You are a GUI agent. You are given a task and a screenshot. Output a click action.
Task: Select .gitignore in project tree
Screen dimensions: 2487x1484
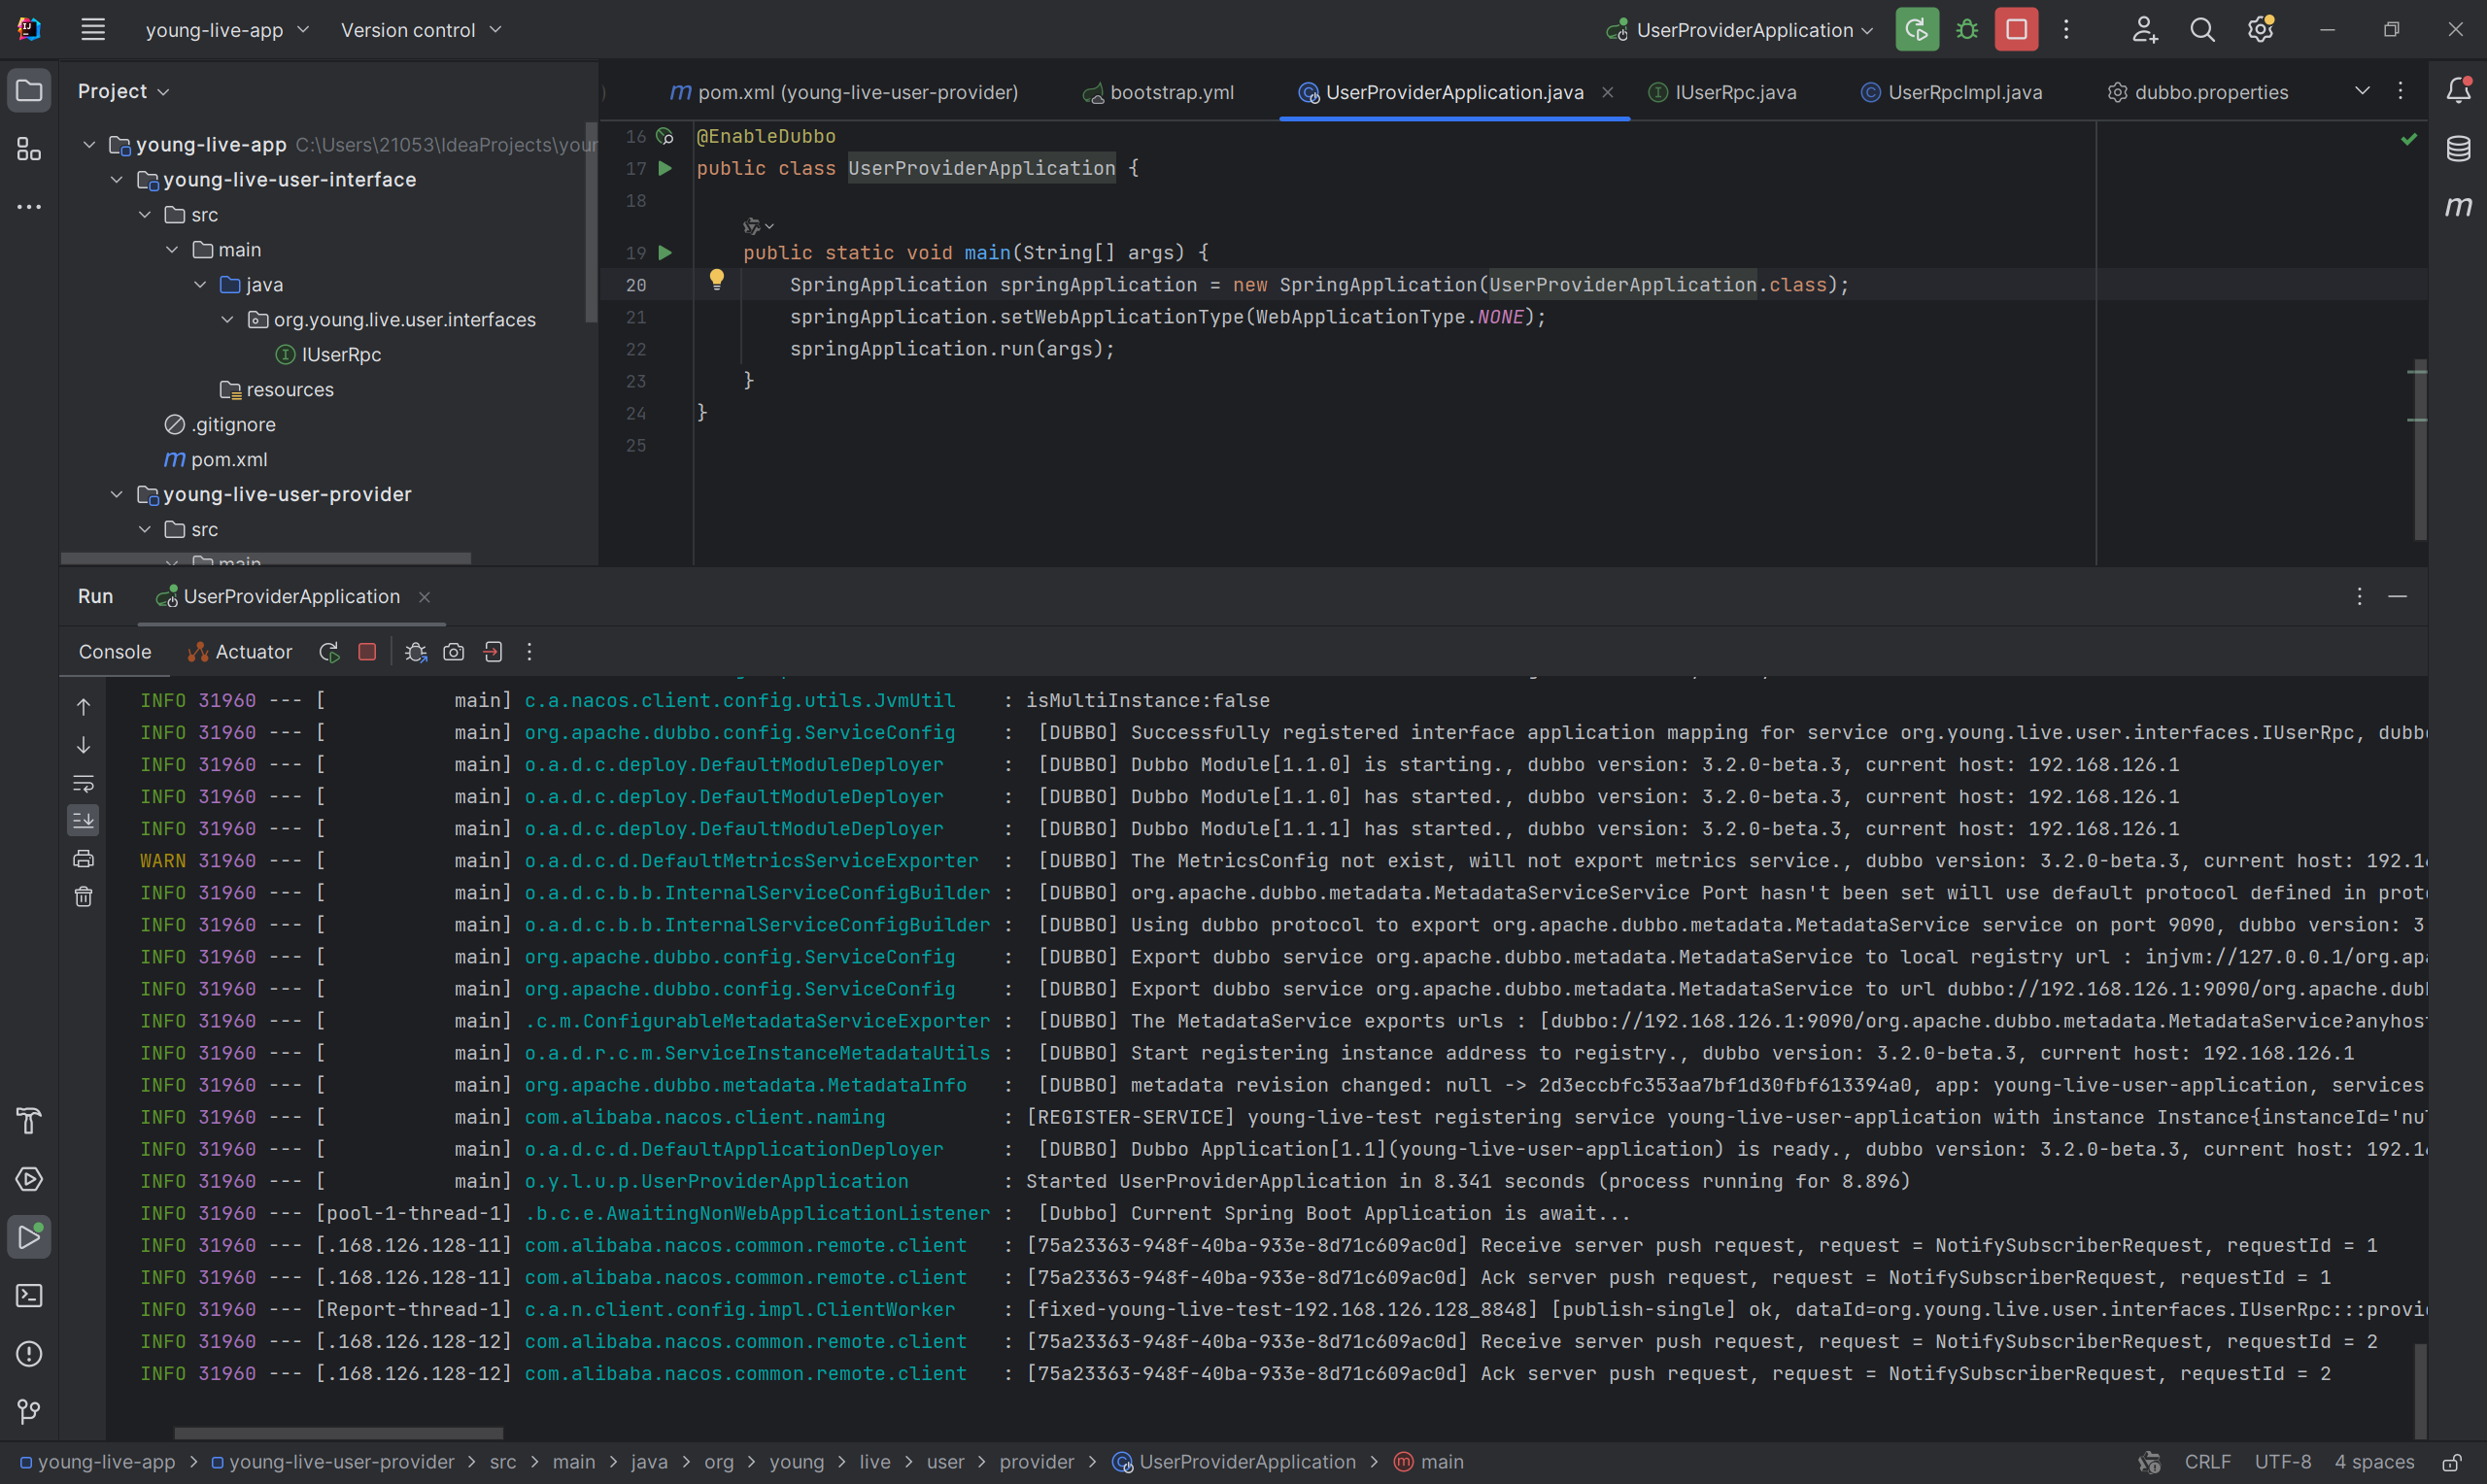[220, 425]
